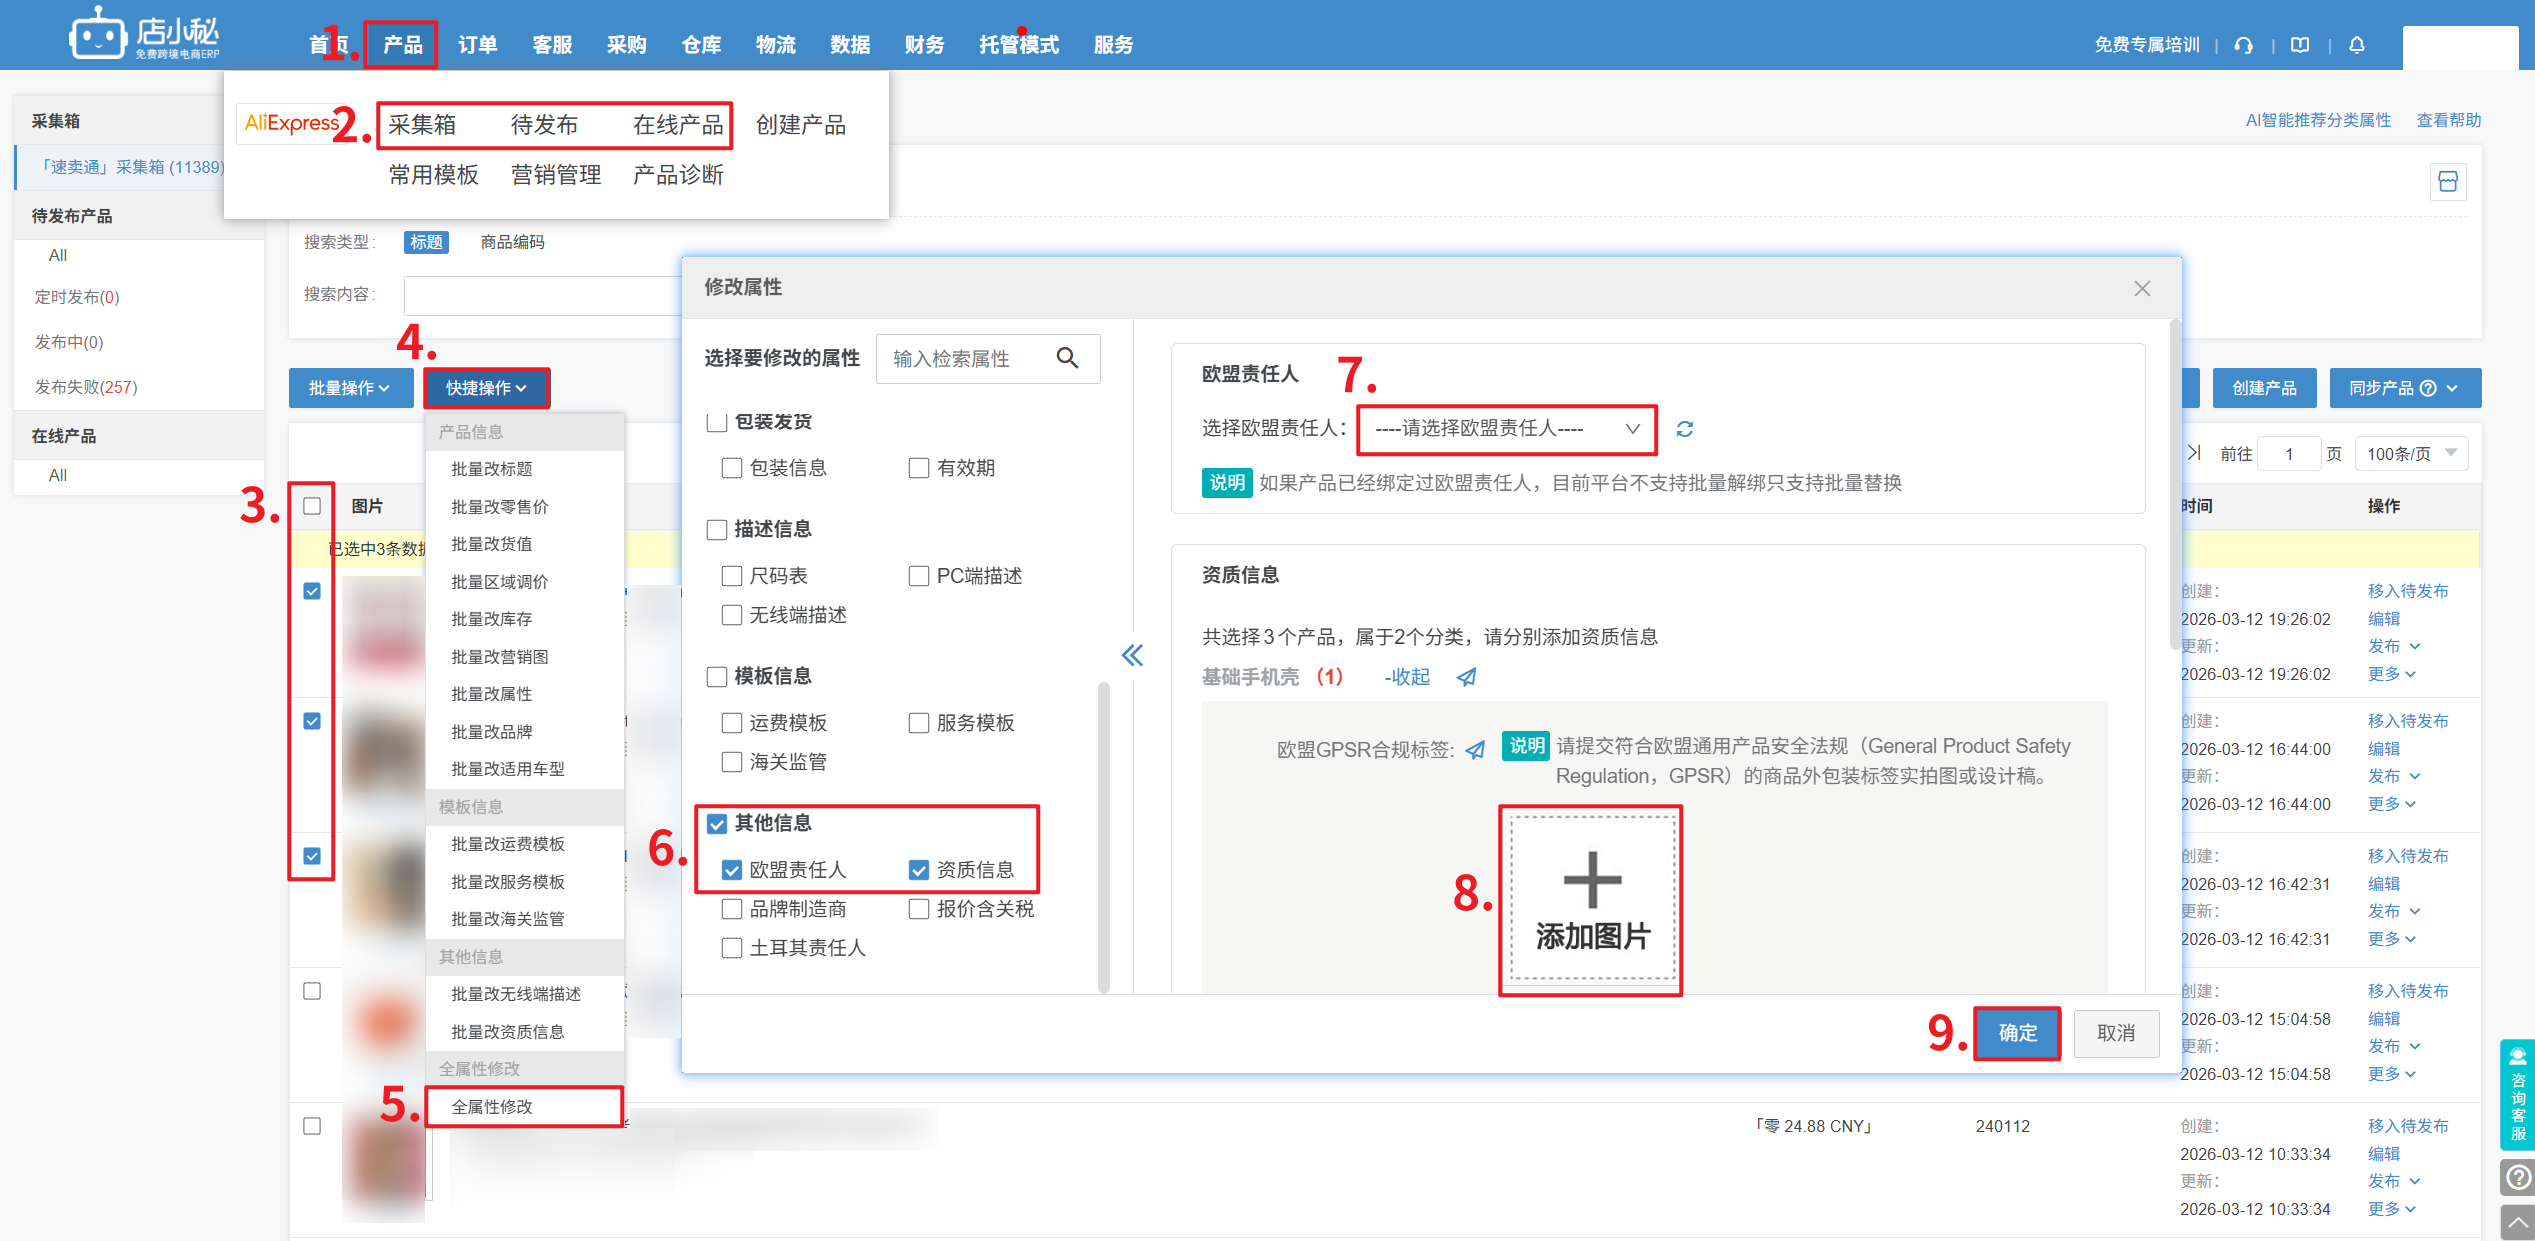
Task: Expand the 批量操作 dropdown button
Action: (x=349, y=388)
